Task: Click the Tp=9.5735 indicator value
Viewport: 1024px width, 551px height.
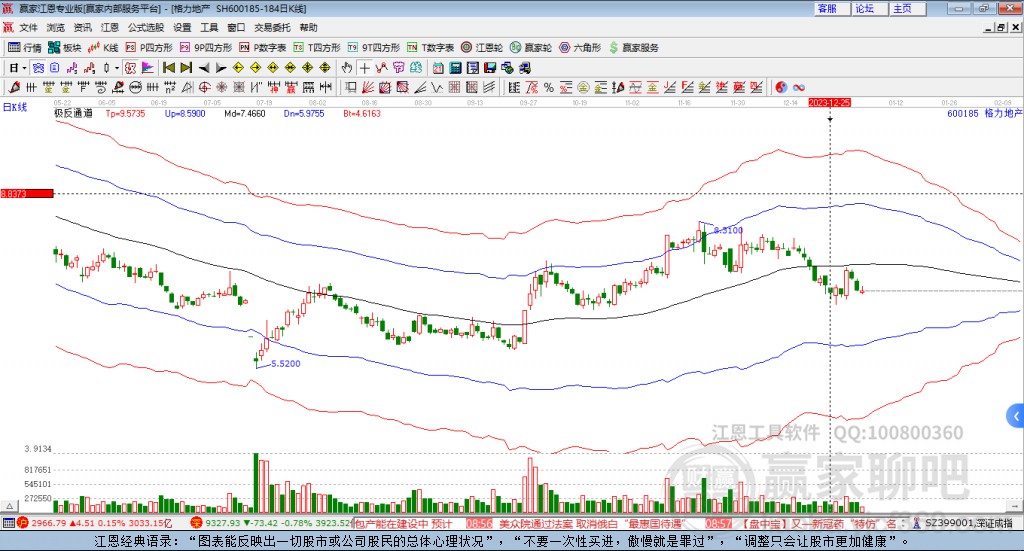Action: [x=125, y=114]
